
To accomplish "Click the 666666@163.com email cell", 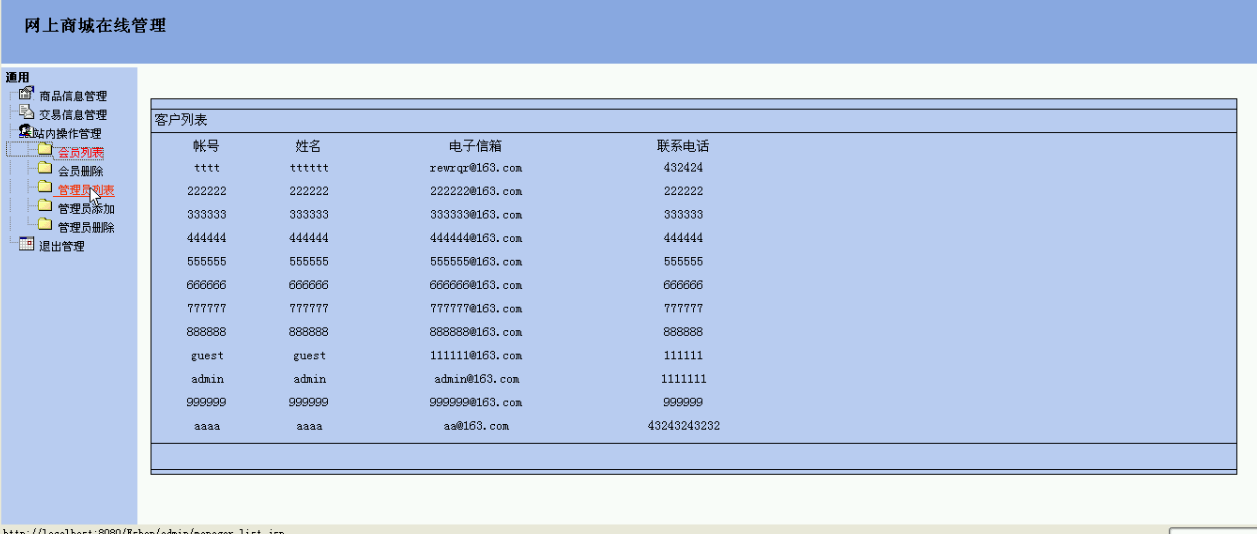I will pos(476,285).
